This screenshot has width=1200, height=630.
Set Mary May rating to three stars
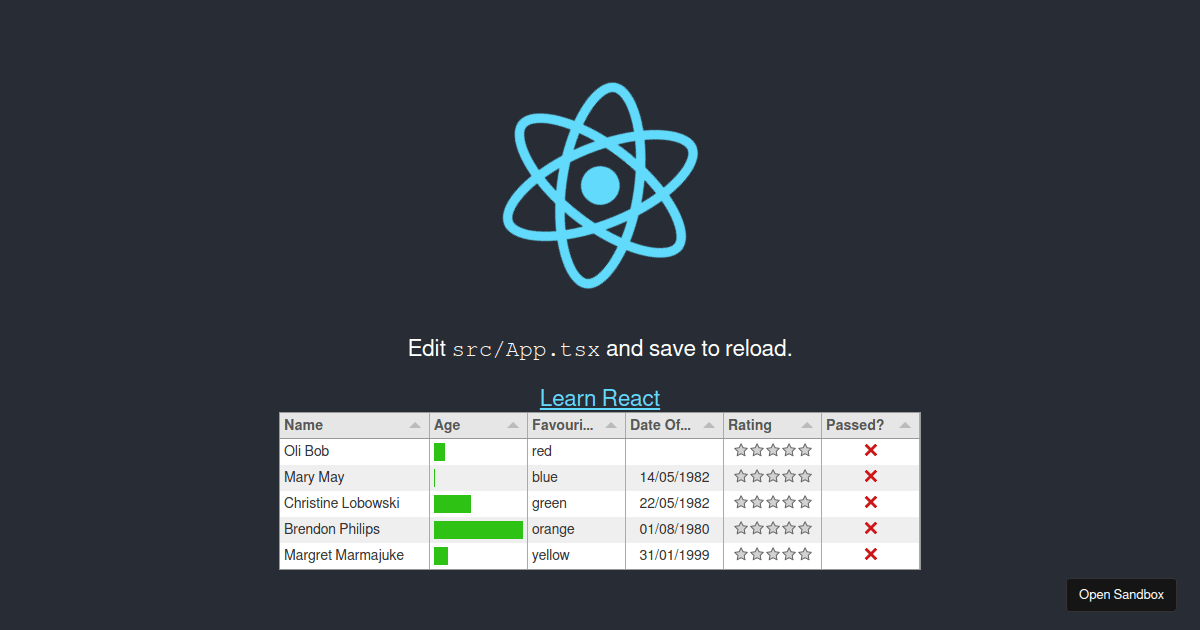click(x=773, y=477)
